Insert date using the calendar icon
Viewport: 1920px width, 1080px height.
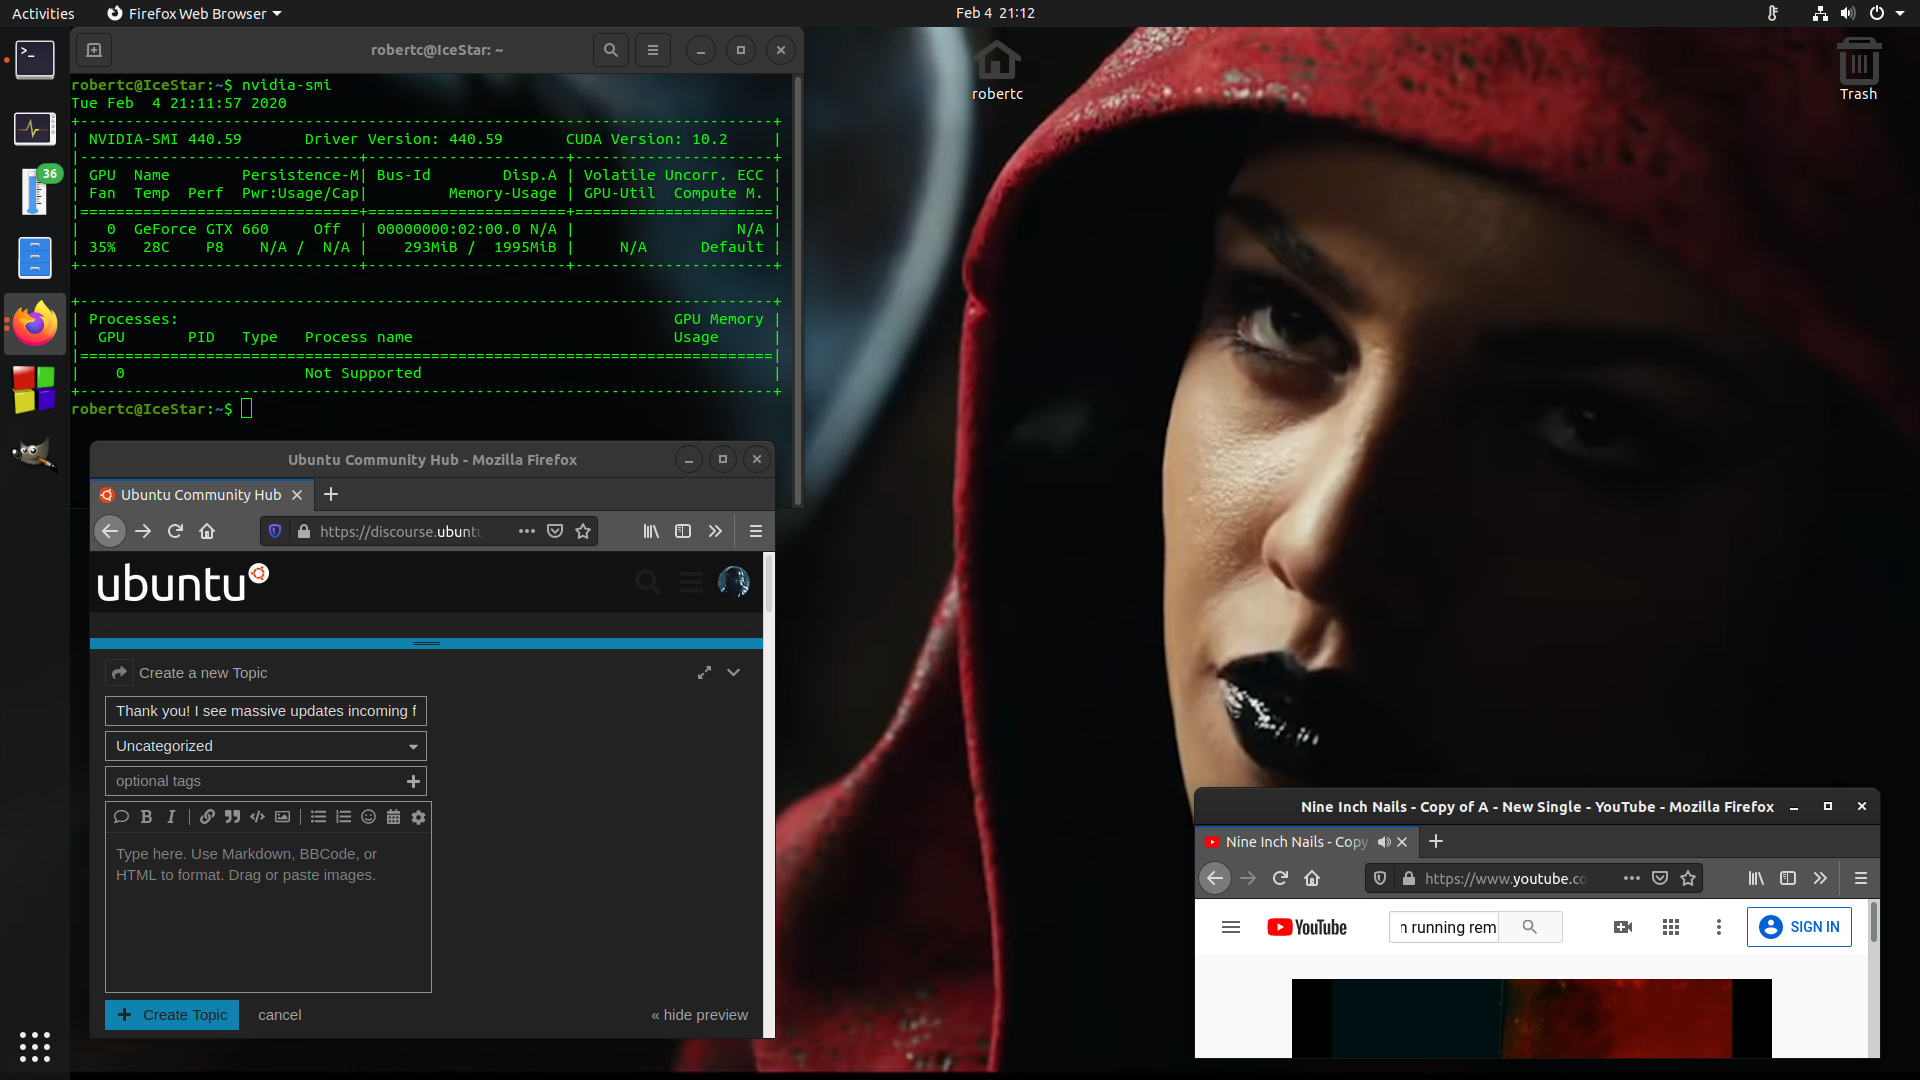point(393,817)
